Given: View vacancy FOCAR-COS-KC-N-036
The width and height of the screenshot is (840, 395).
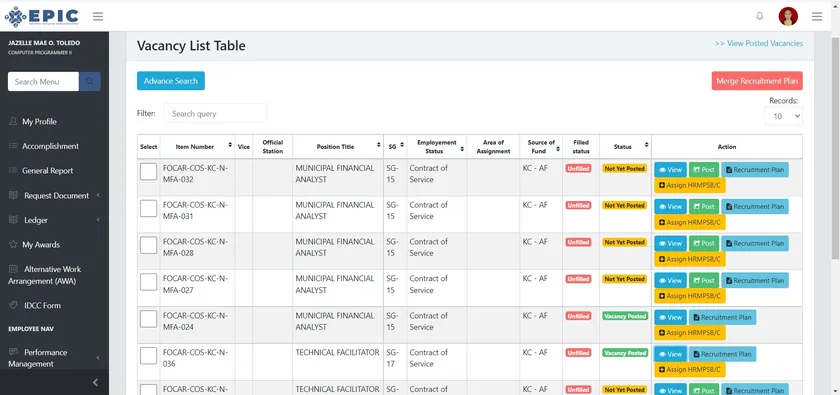Looking at the screenshot, I should pos(670,354).
